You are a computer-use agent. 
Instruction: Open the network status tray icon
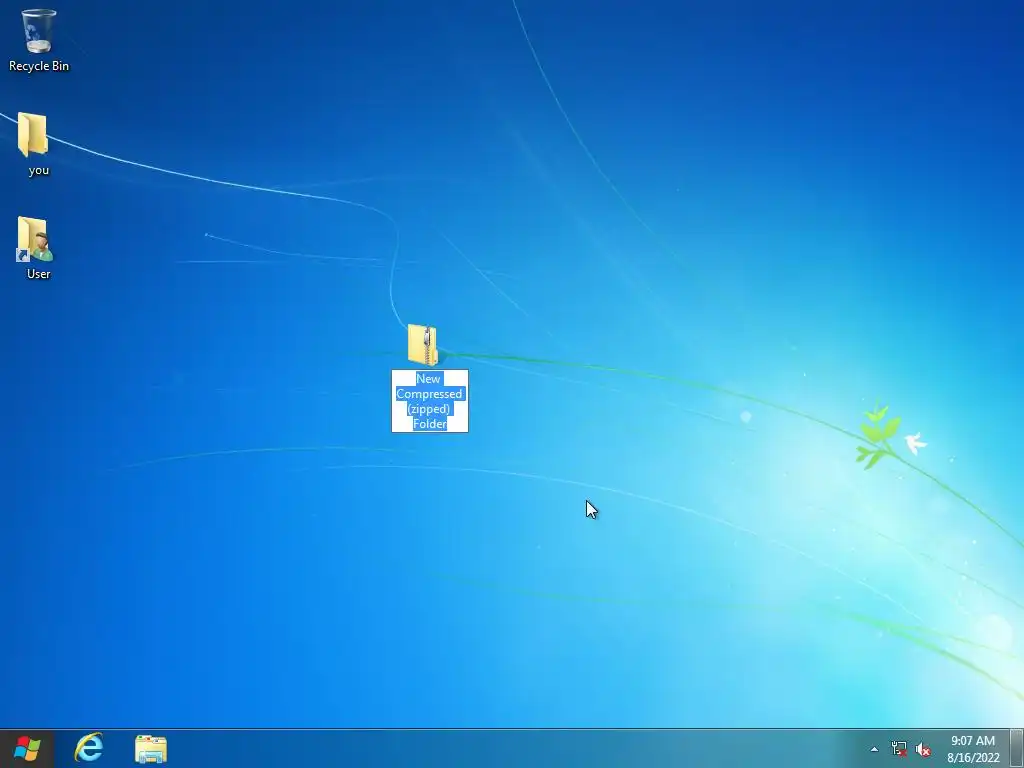coord(899,749)
